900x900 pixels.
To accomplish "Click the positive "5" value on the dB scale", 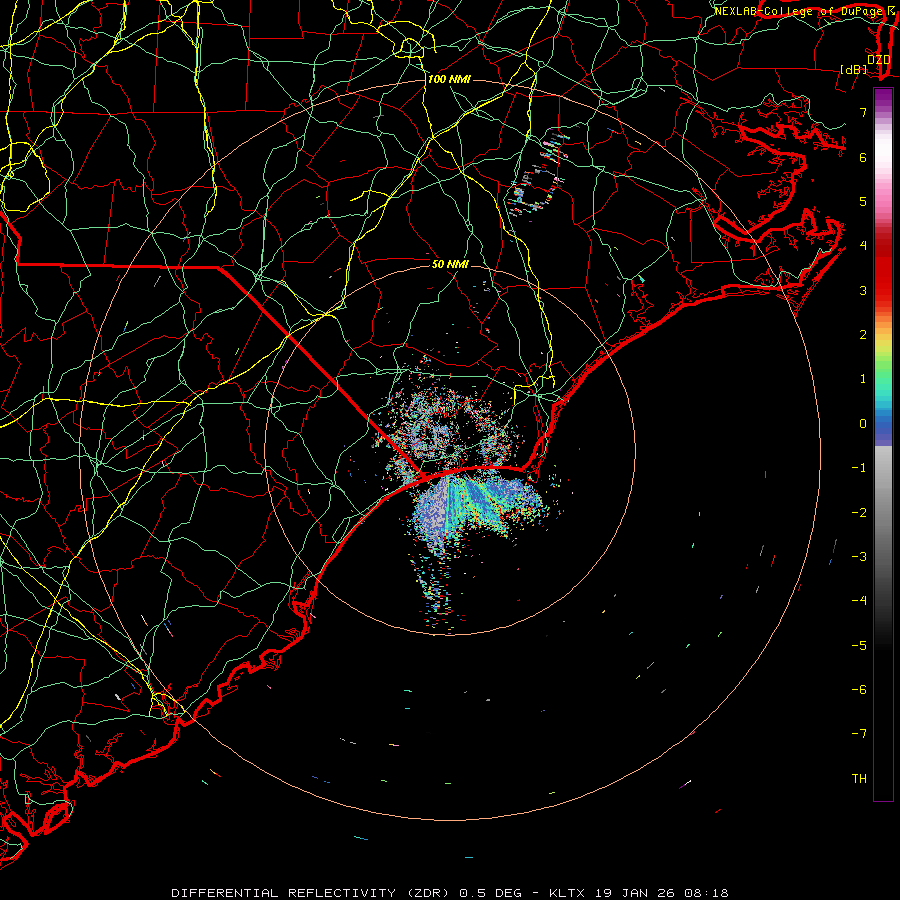I will pyautogui.click(x=863, y=201).
